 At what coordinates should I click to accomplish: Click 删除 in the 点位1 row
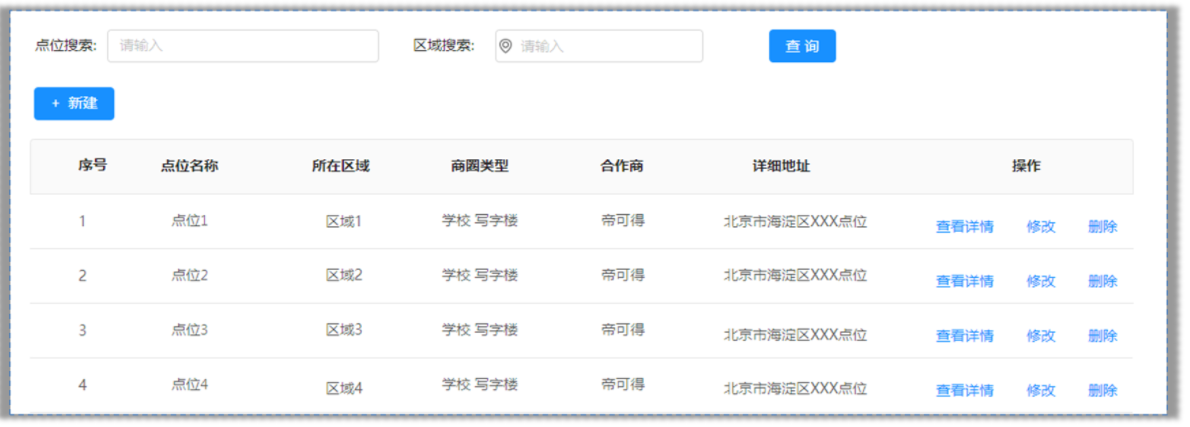tap(1103, 227)
